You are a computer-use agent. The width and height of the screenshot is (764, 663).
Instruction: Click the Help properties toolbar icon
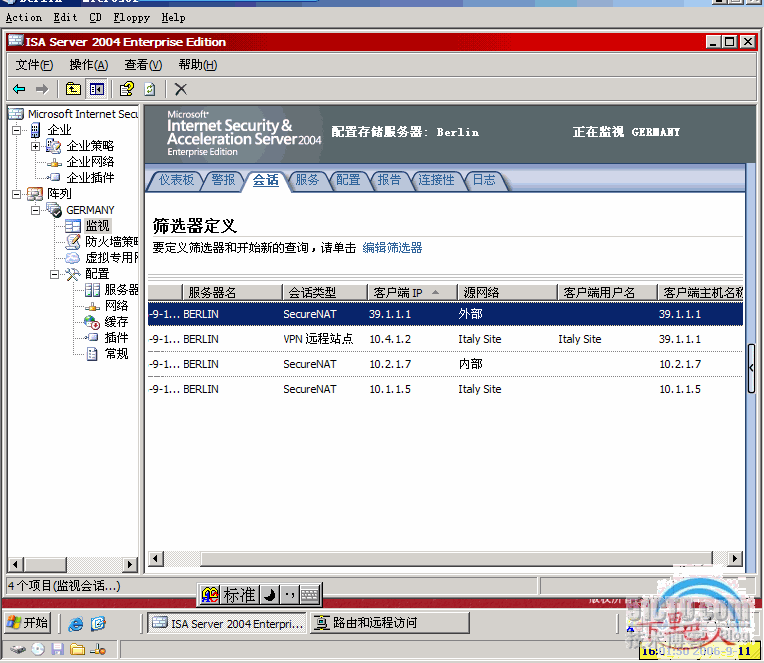click(127, 89)
